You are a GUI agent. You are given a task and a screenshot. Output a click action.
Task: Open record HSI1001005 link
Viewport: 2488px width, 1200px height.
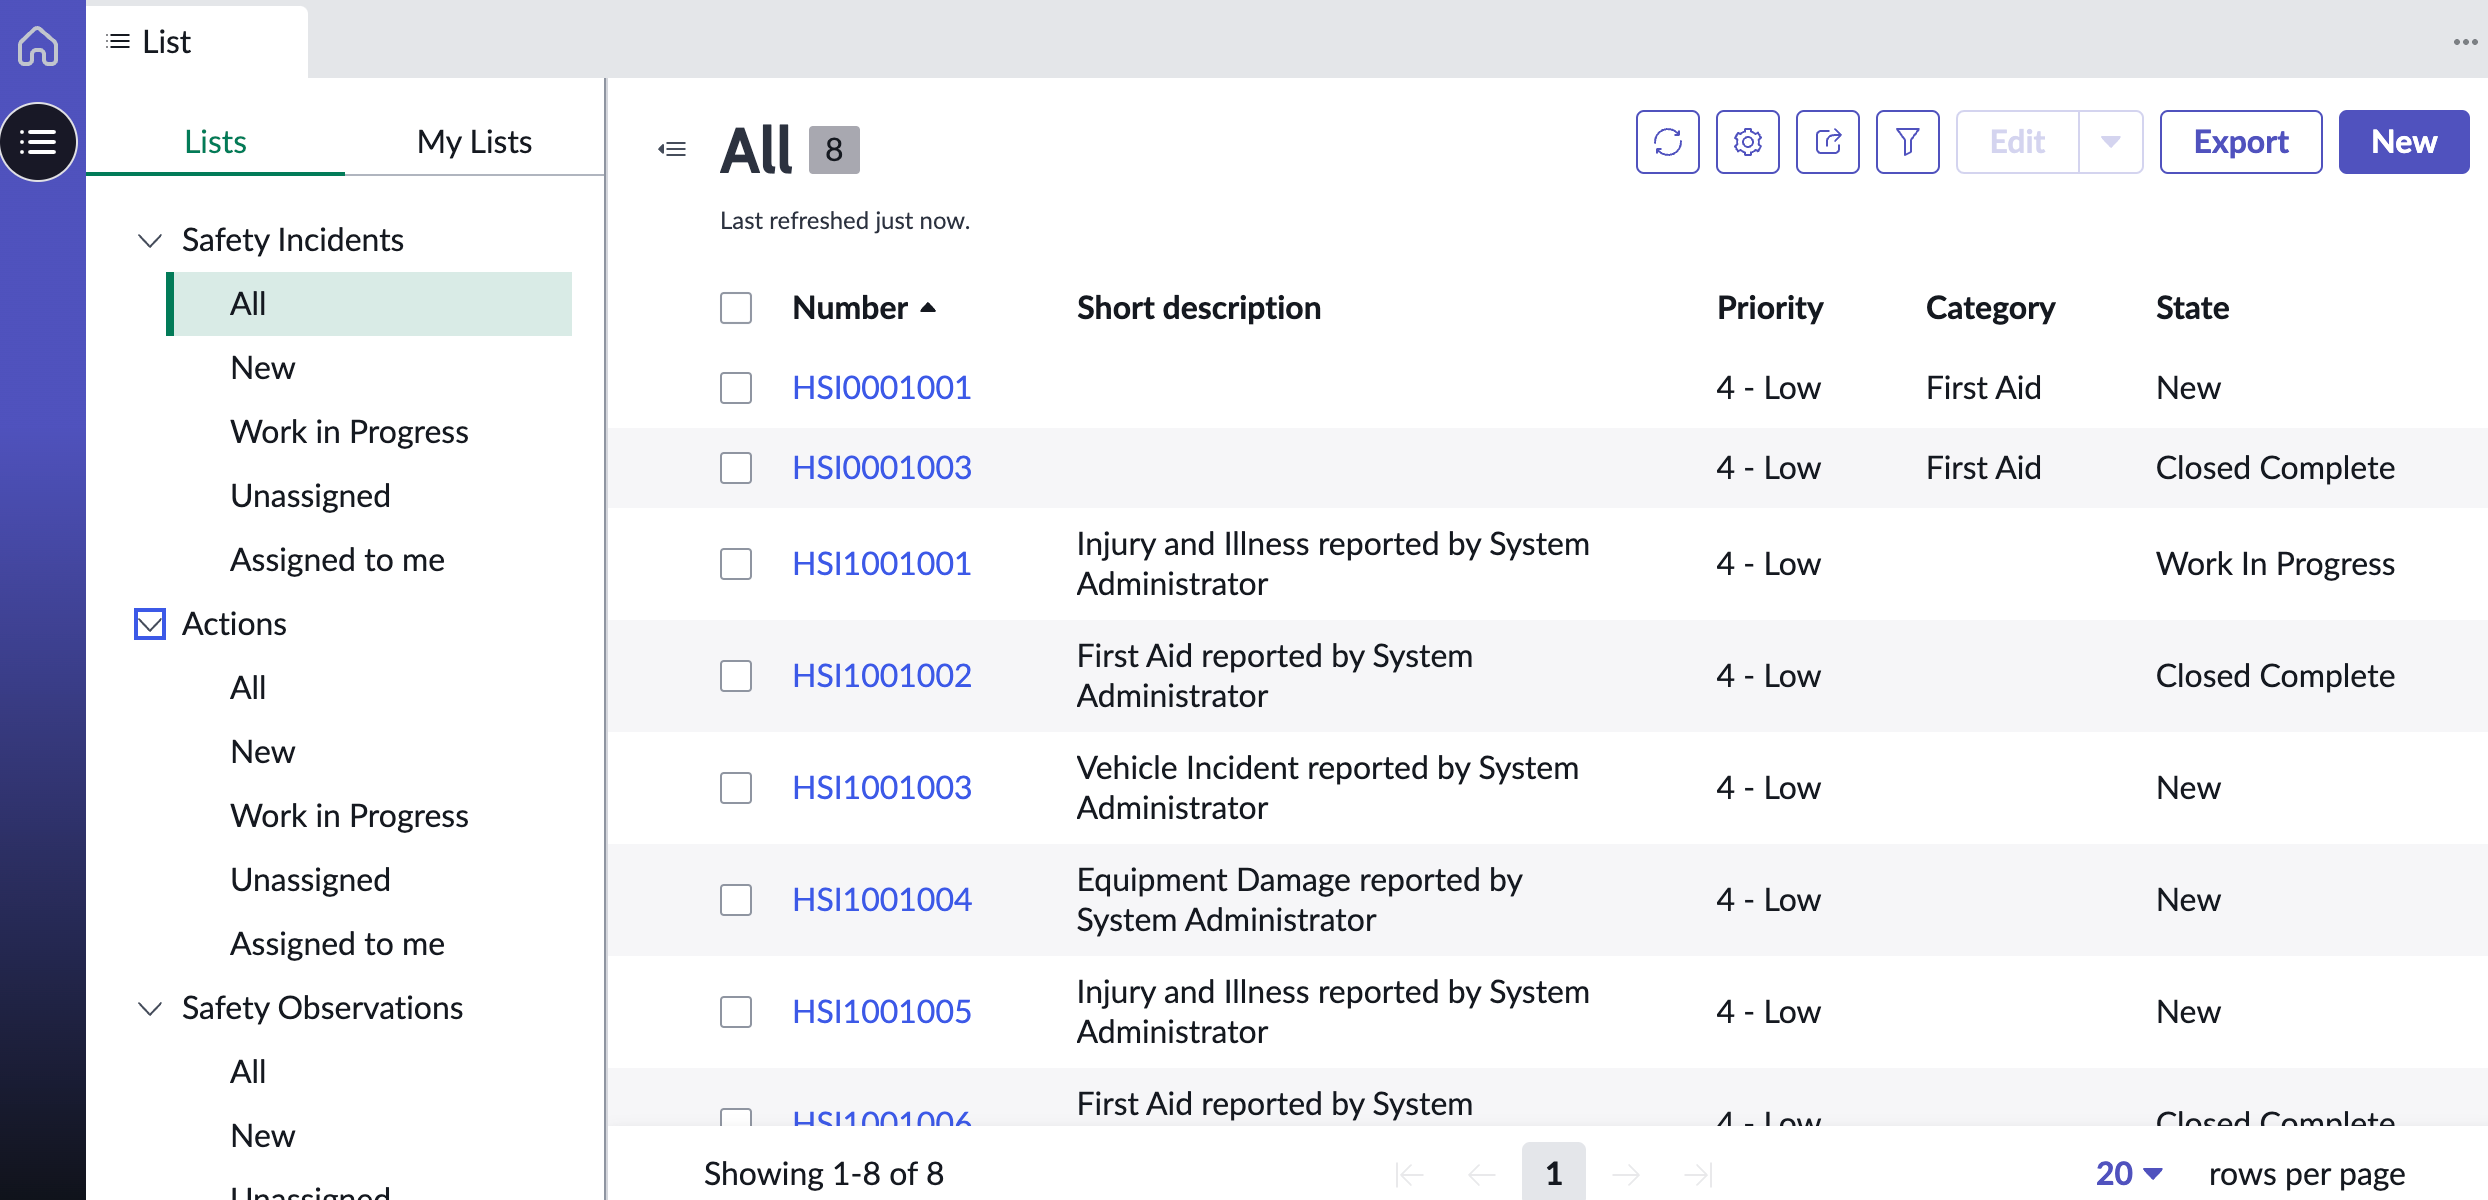pos(881,1012)
